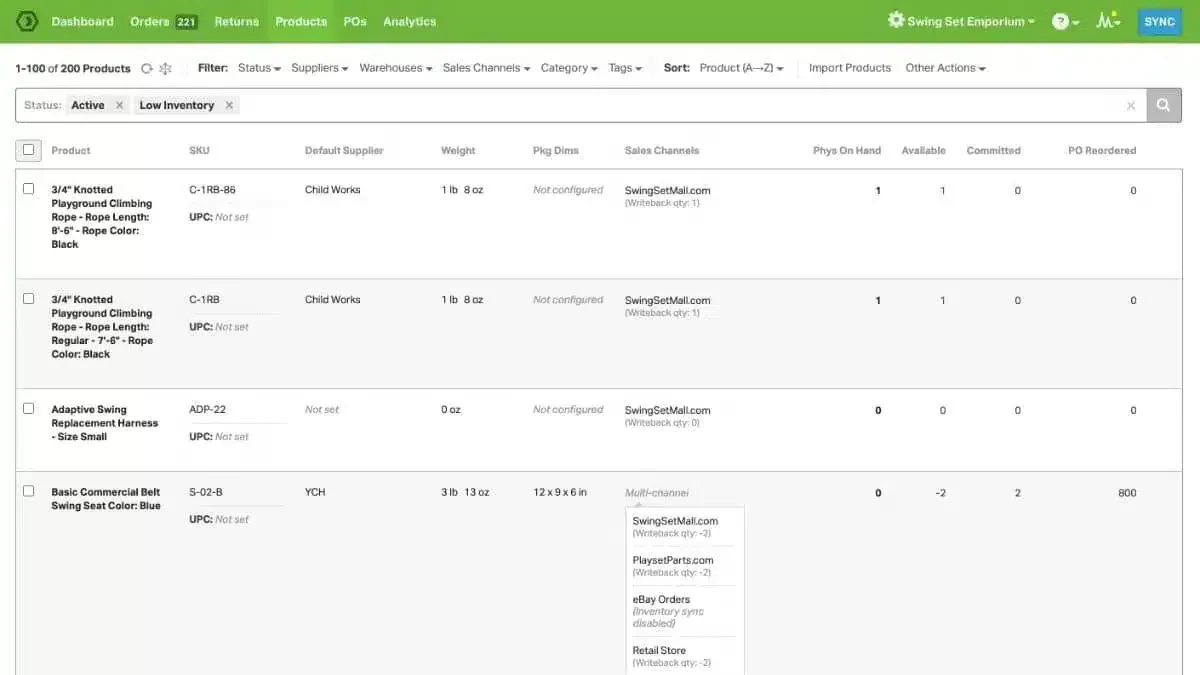Select the Adaptive Swing Replacement Harness checkbox
The height and width of the screenshot is (675, 1200).
(x=28, y=408)
